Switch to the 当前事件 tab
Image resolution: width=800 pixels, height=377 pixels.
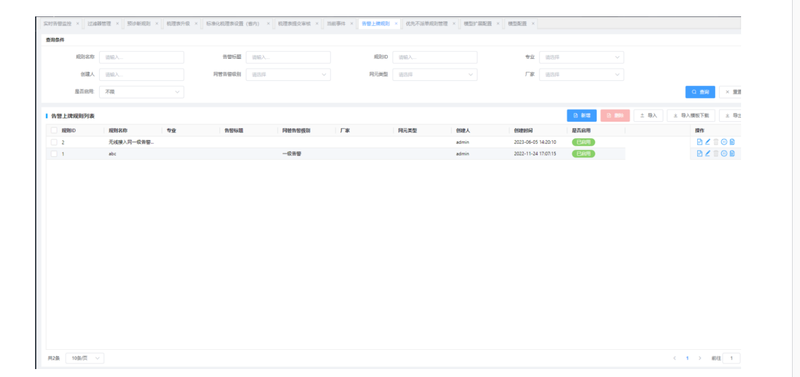click(336, 23)
